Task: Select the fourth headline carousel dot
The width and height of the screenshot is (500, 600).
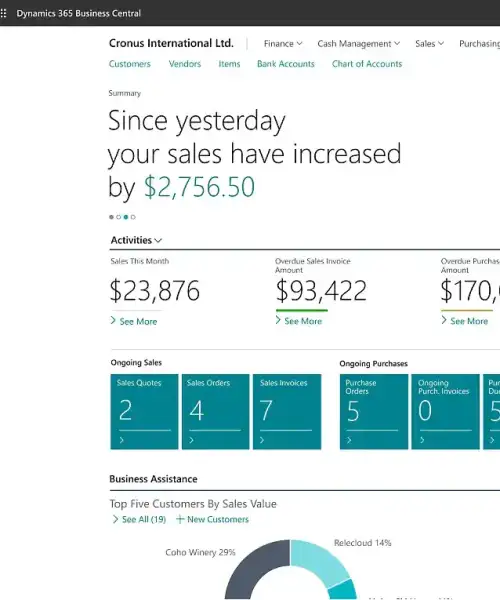Action: pyautogui.click(x=133, y=217)
